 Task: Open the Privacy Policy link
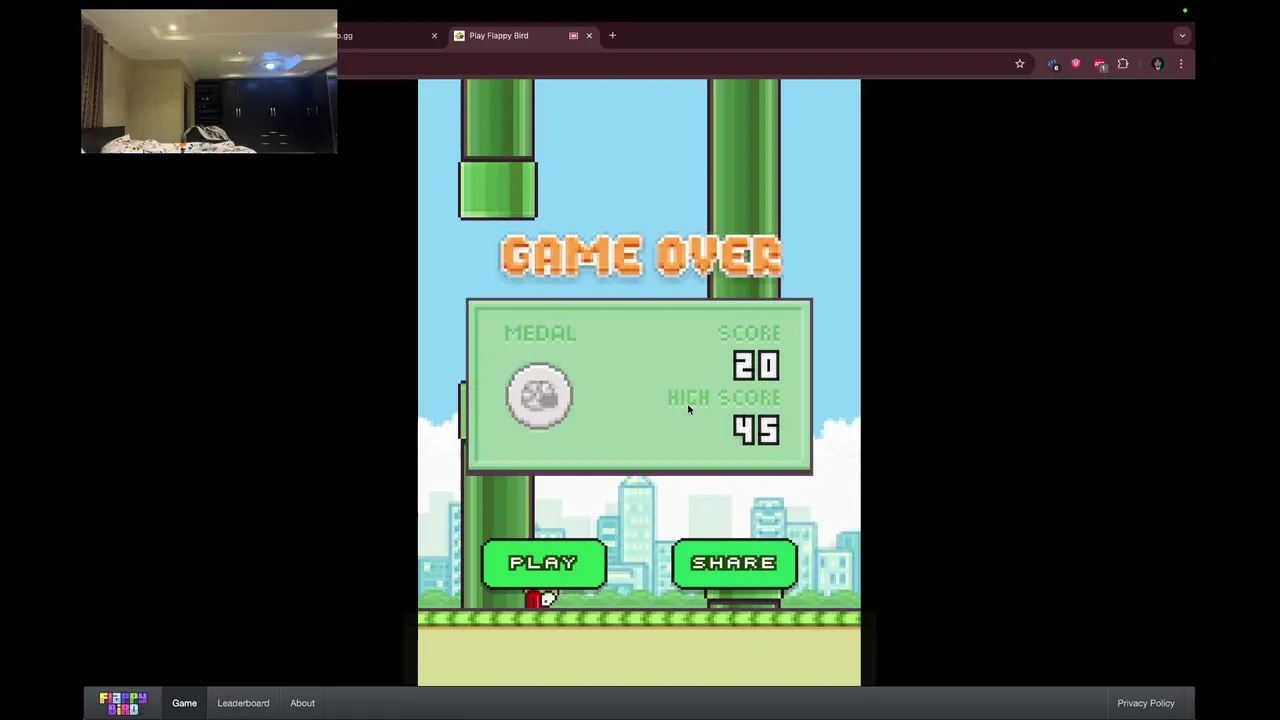(1146, 703)
